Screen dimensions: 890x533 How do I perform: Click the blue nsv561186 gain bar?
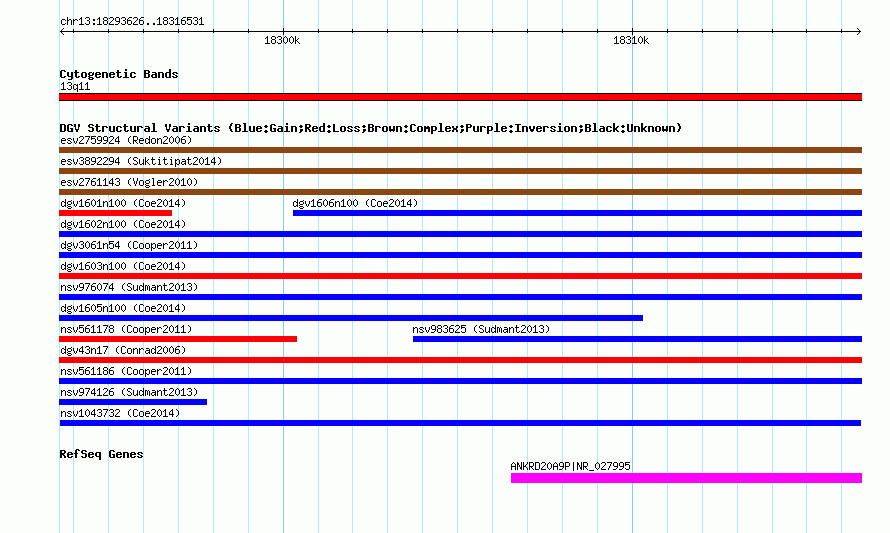tap(460, 381)
